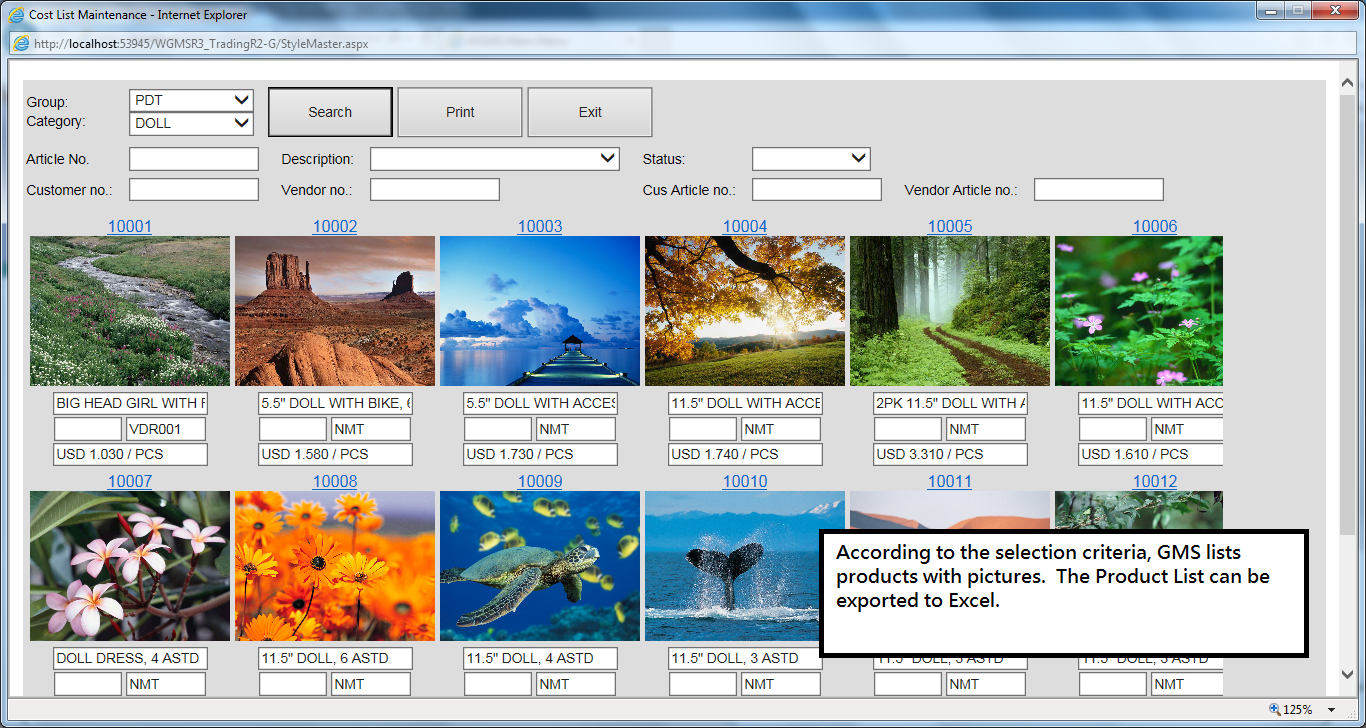Focus the Article No. input field
The width and height of the screenshot is (1366, 728).
click(x=194, y=159)
